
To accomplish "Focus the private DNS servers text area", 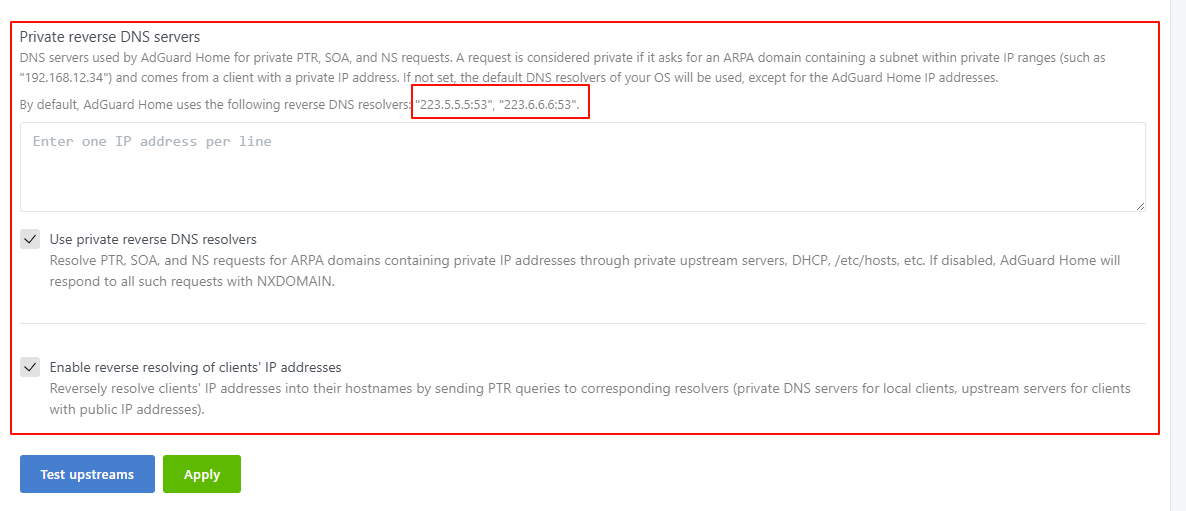I will 582,167.
